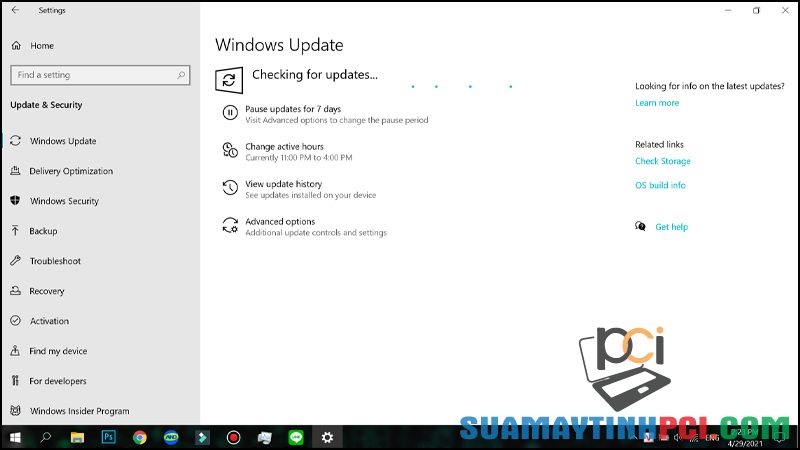The width and height of the screenshot is (800, 450).
Task: Click the Windows Update sync arrows icon in sidebar
Action: click(x=16, y=140)
